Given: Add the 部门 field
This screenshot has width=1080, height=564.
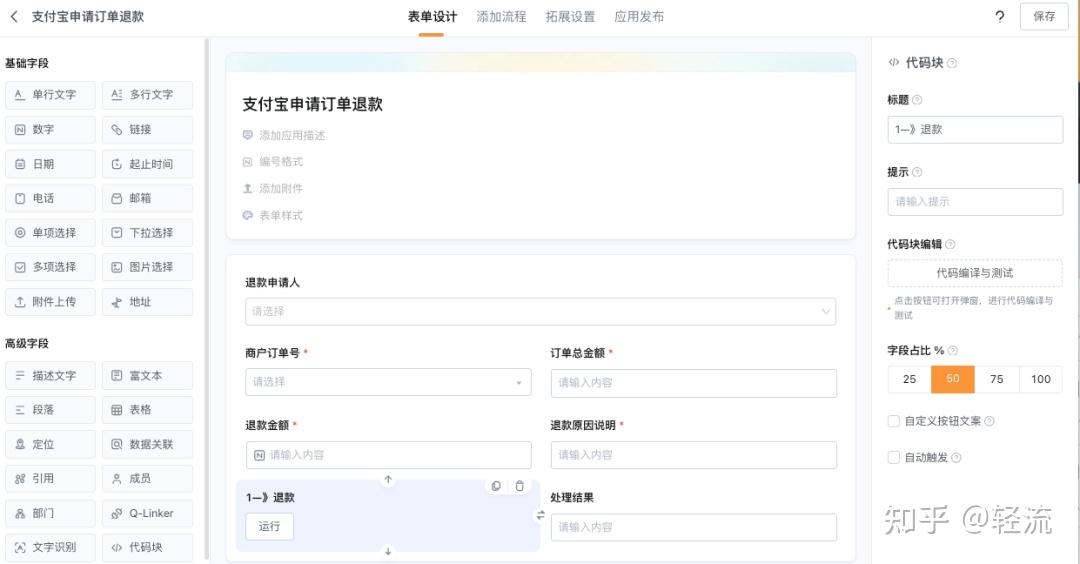Looking at the screenshot, I should [50, 513].
